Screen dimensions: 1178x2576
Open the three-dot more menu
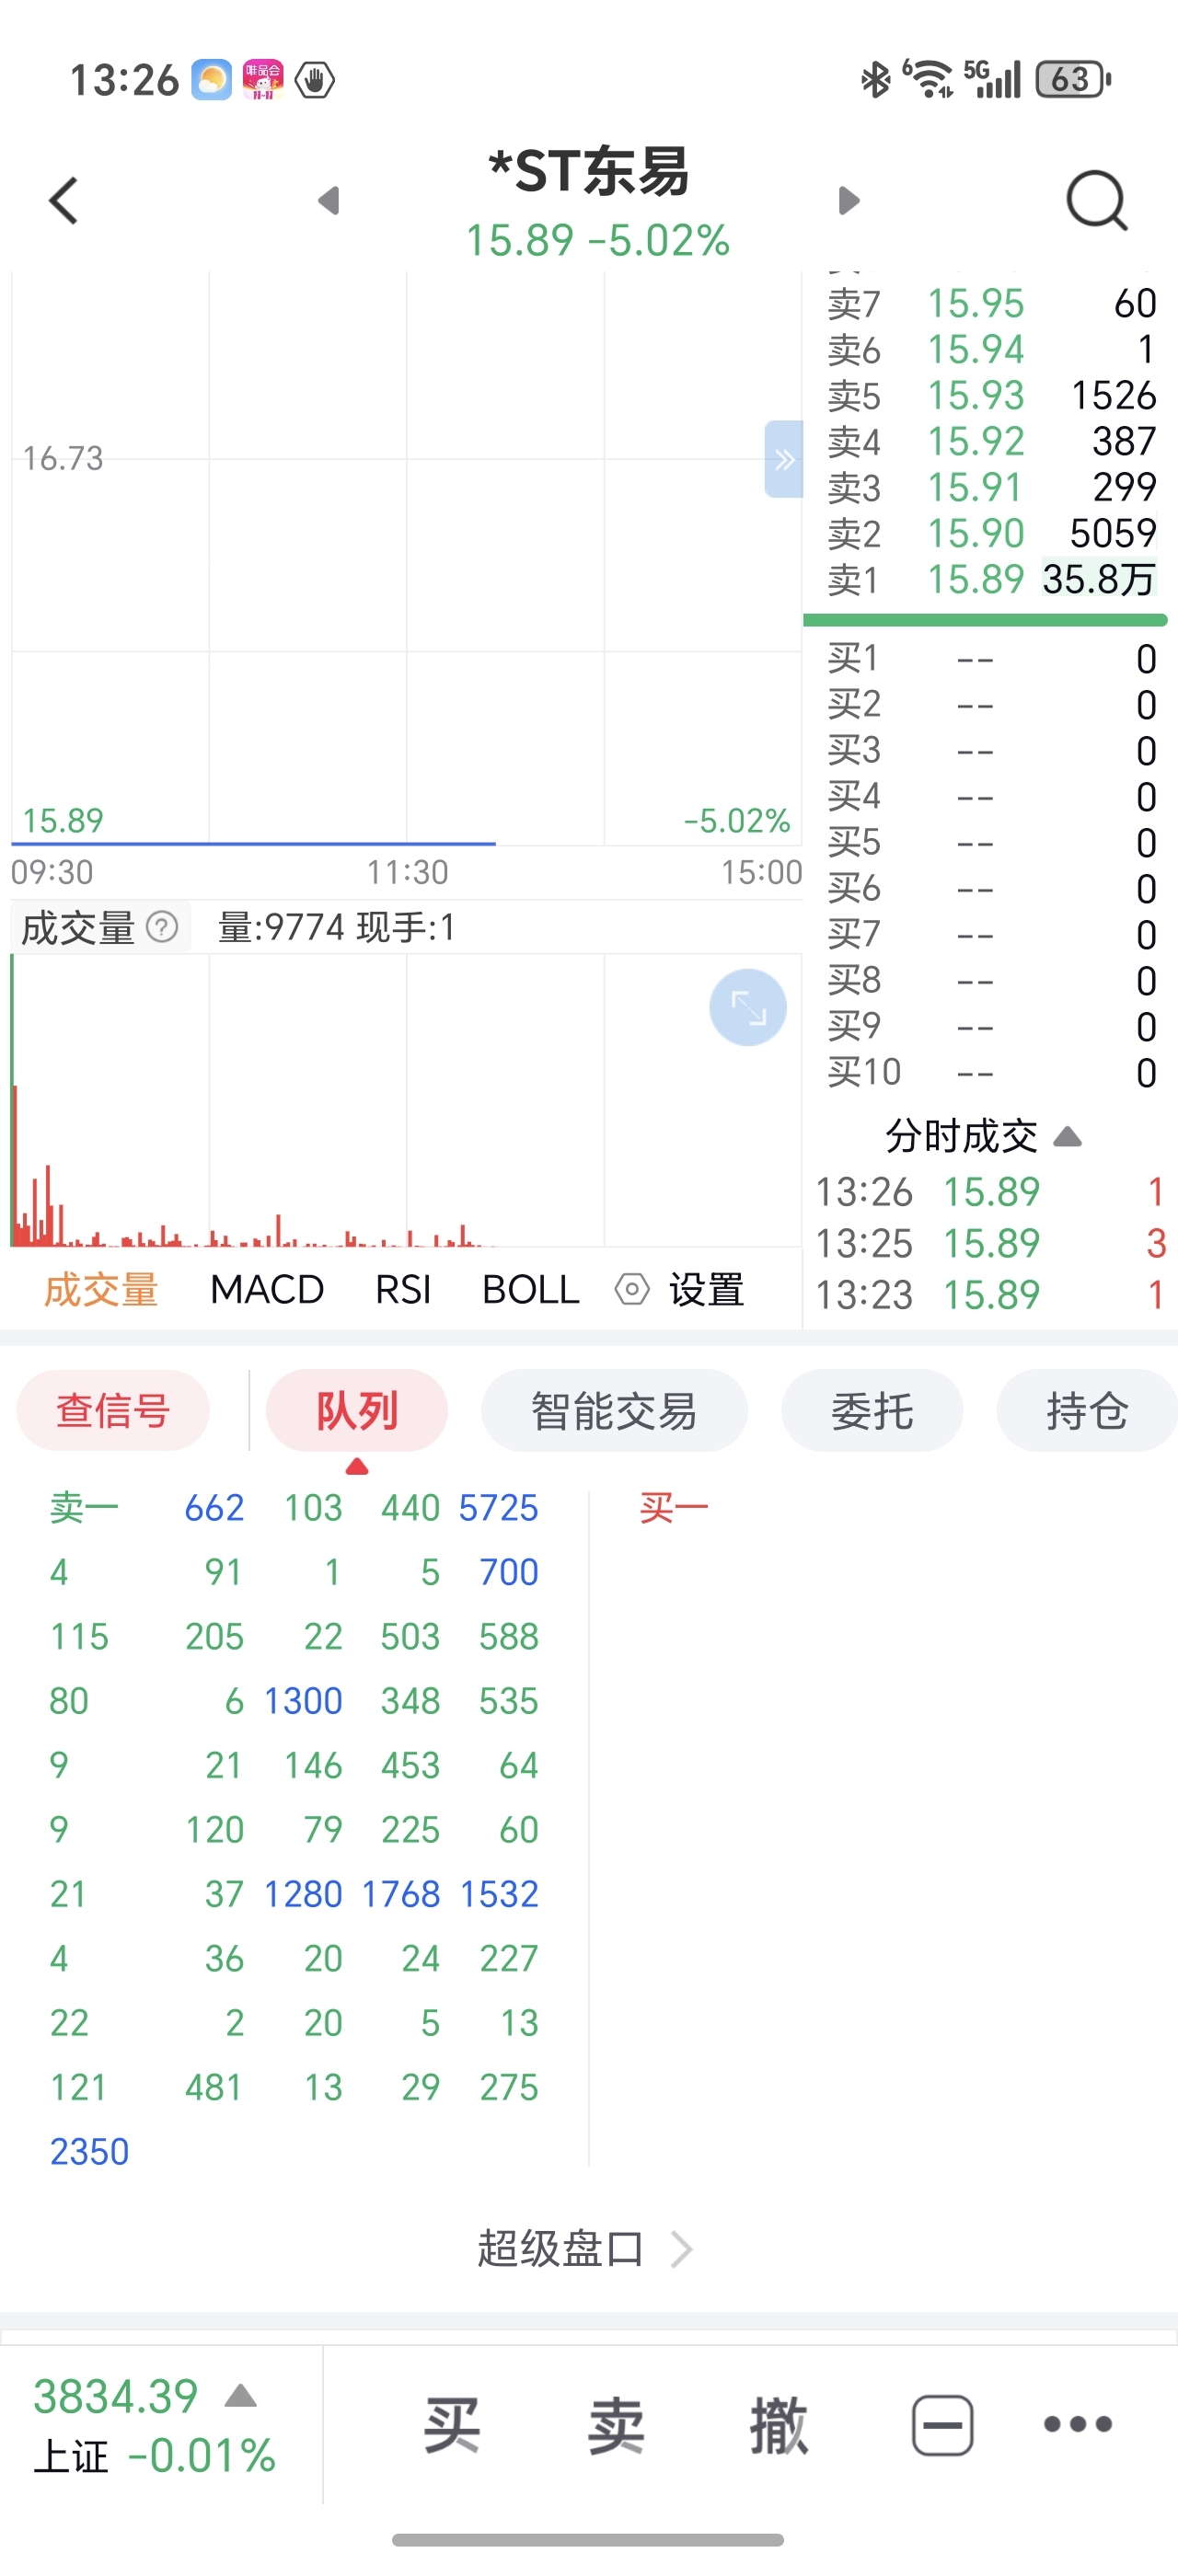tap(1078, 2424)
